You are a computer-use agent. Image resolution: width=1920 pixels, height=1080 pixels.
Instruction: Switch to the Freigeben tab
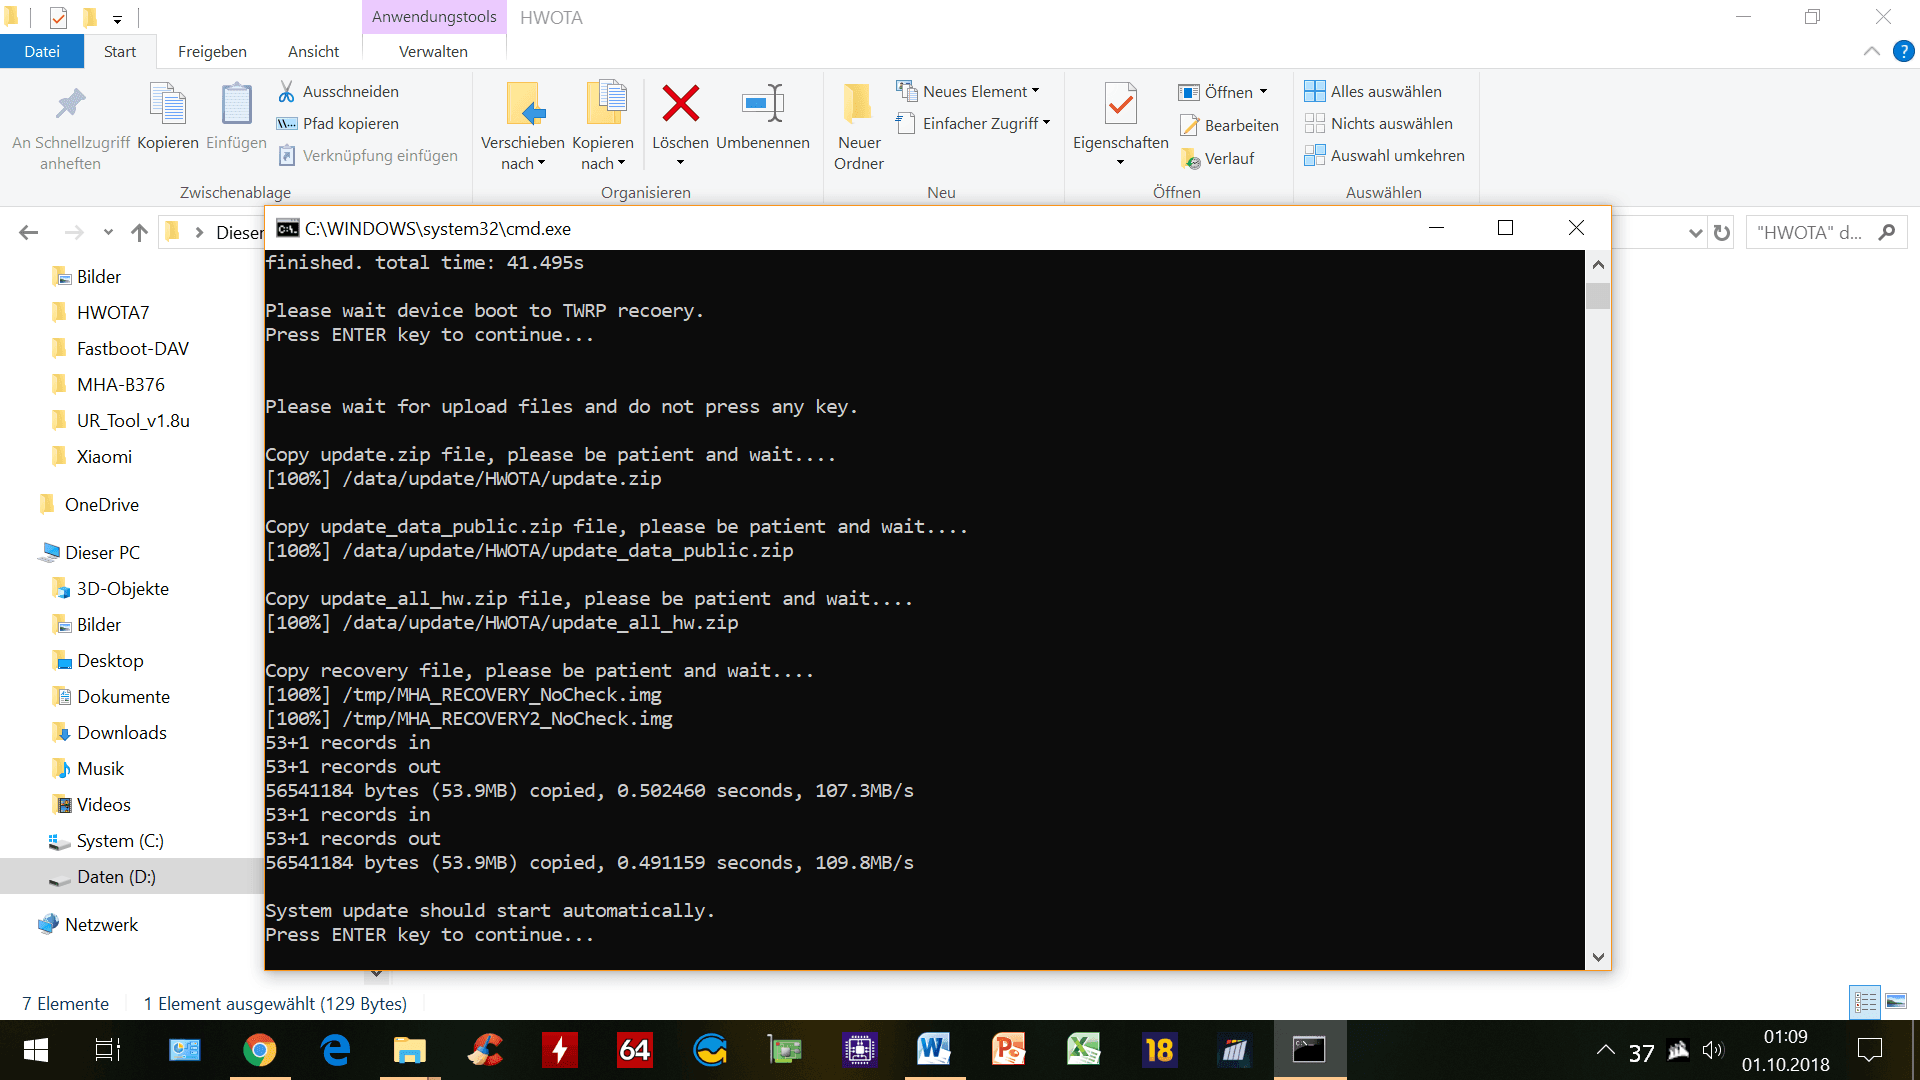(x=212, y=51)
